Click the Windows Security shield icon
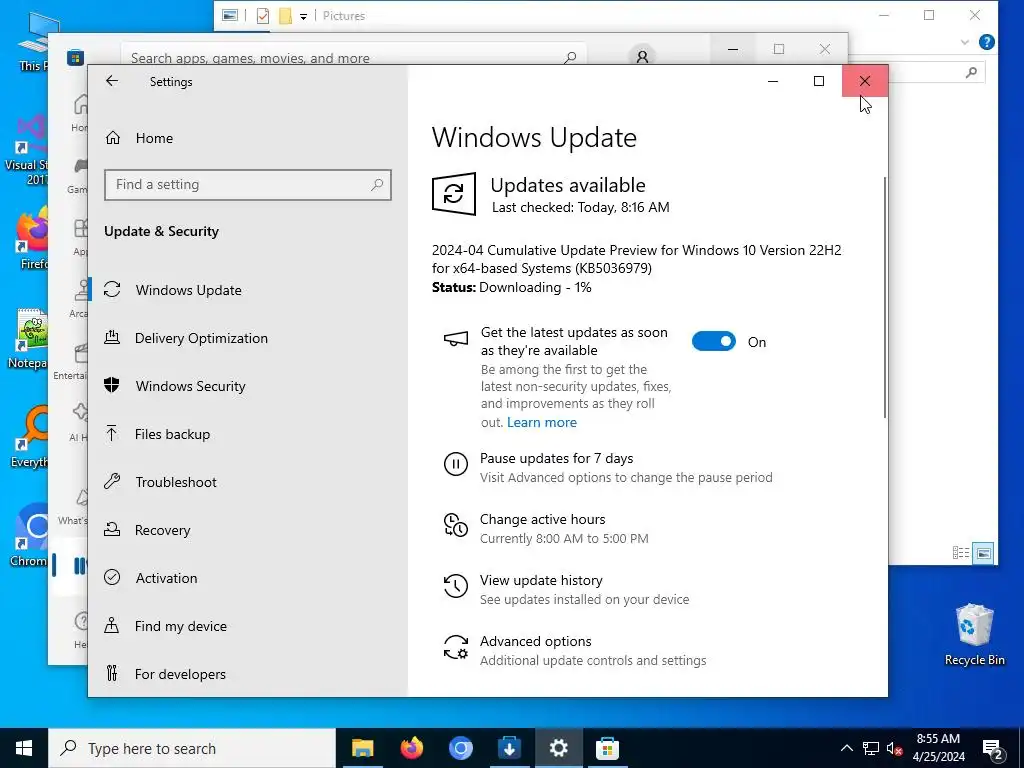The width and height of the screenshot is (1024, 768). pos(112,385)
